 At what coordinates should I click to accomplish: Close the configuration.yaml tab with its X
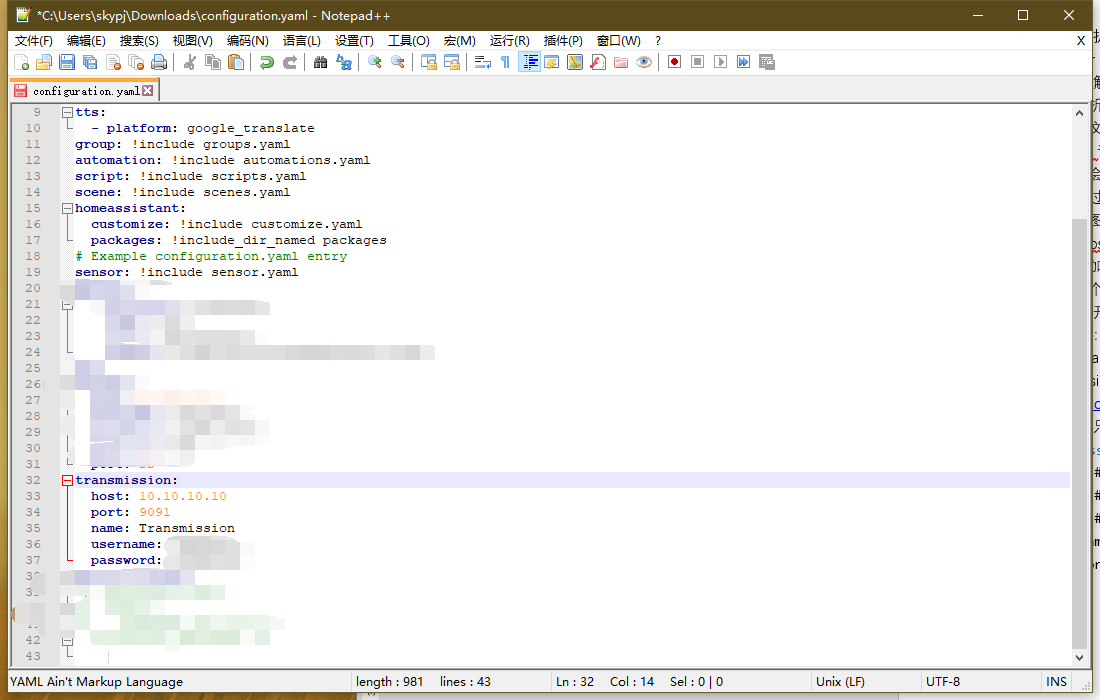(x=148, y=91)
